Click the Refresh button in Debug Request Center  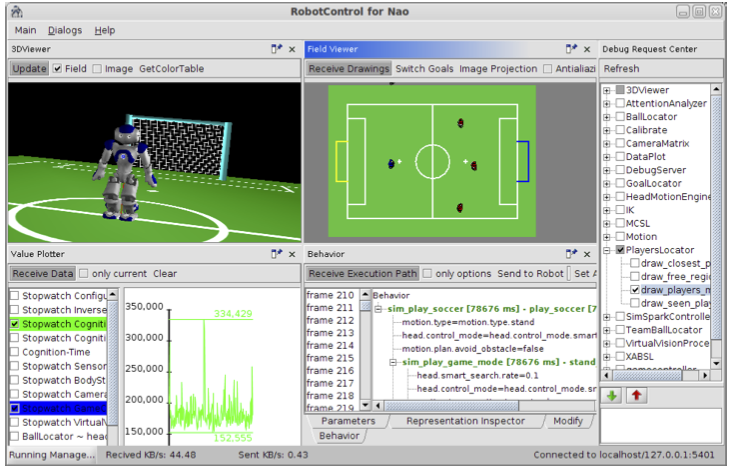point(621,68)
